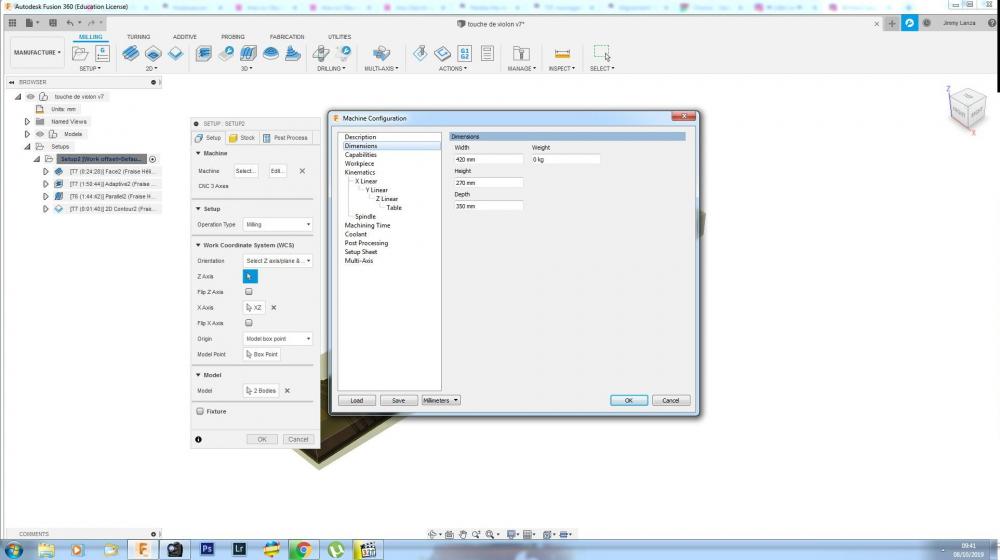The height and width of the screenshot is (560, 1000).
Task: Open the File menu icon
Action: tap(30, 23)
